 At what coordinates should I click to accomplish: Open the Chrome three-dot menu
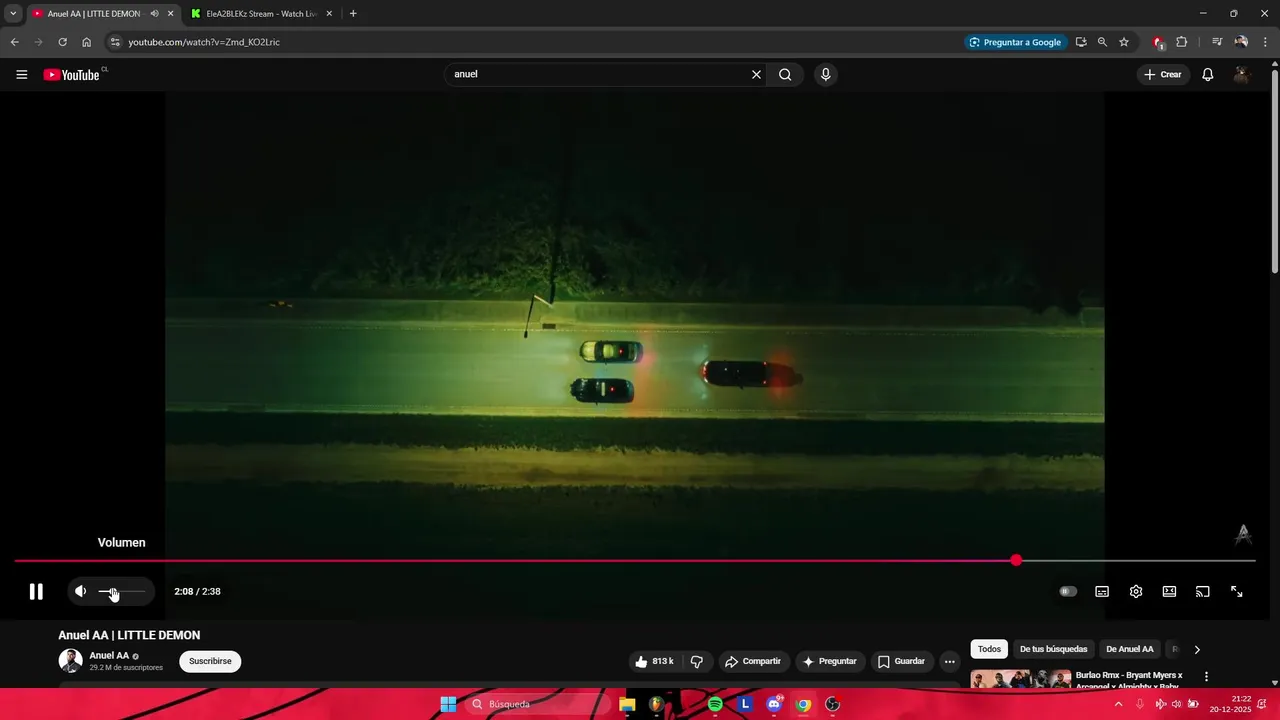coord(1265,42)
